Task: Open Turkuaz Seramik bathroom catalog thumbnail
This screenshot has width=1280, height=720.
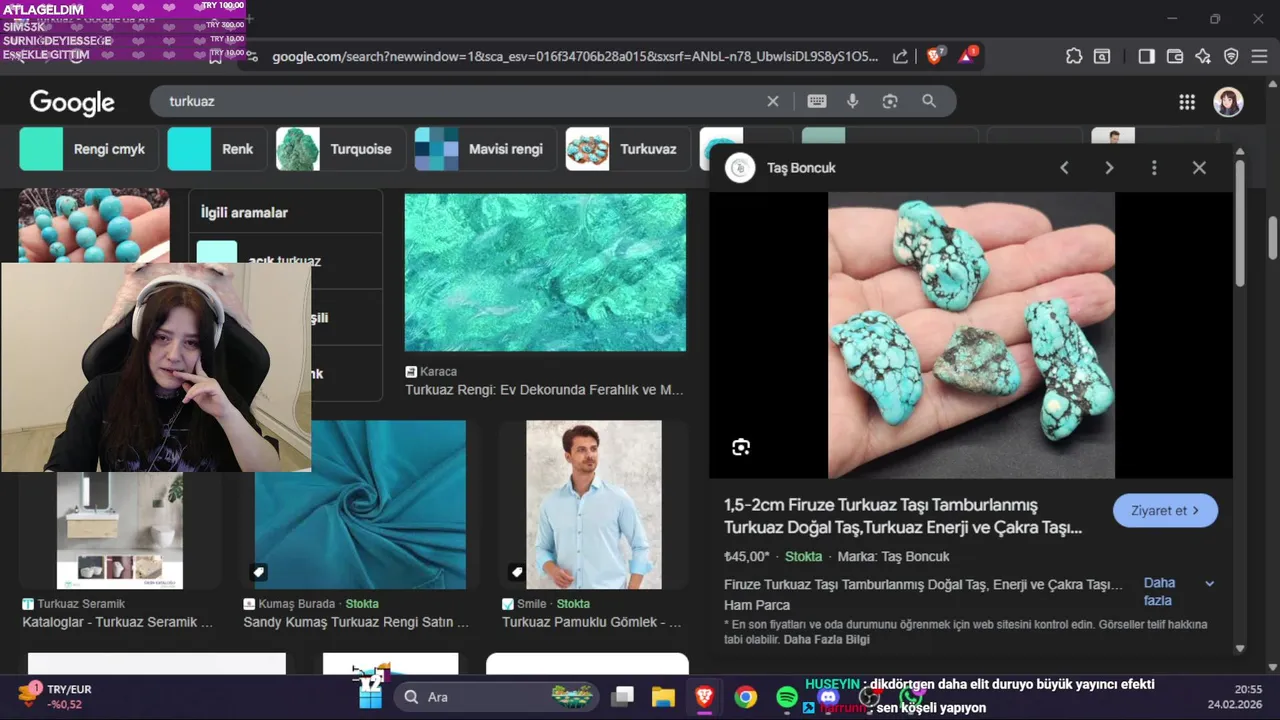Action: click(120, 530)
